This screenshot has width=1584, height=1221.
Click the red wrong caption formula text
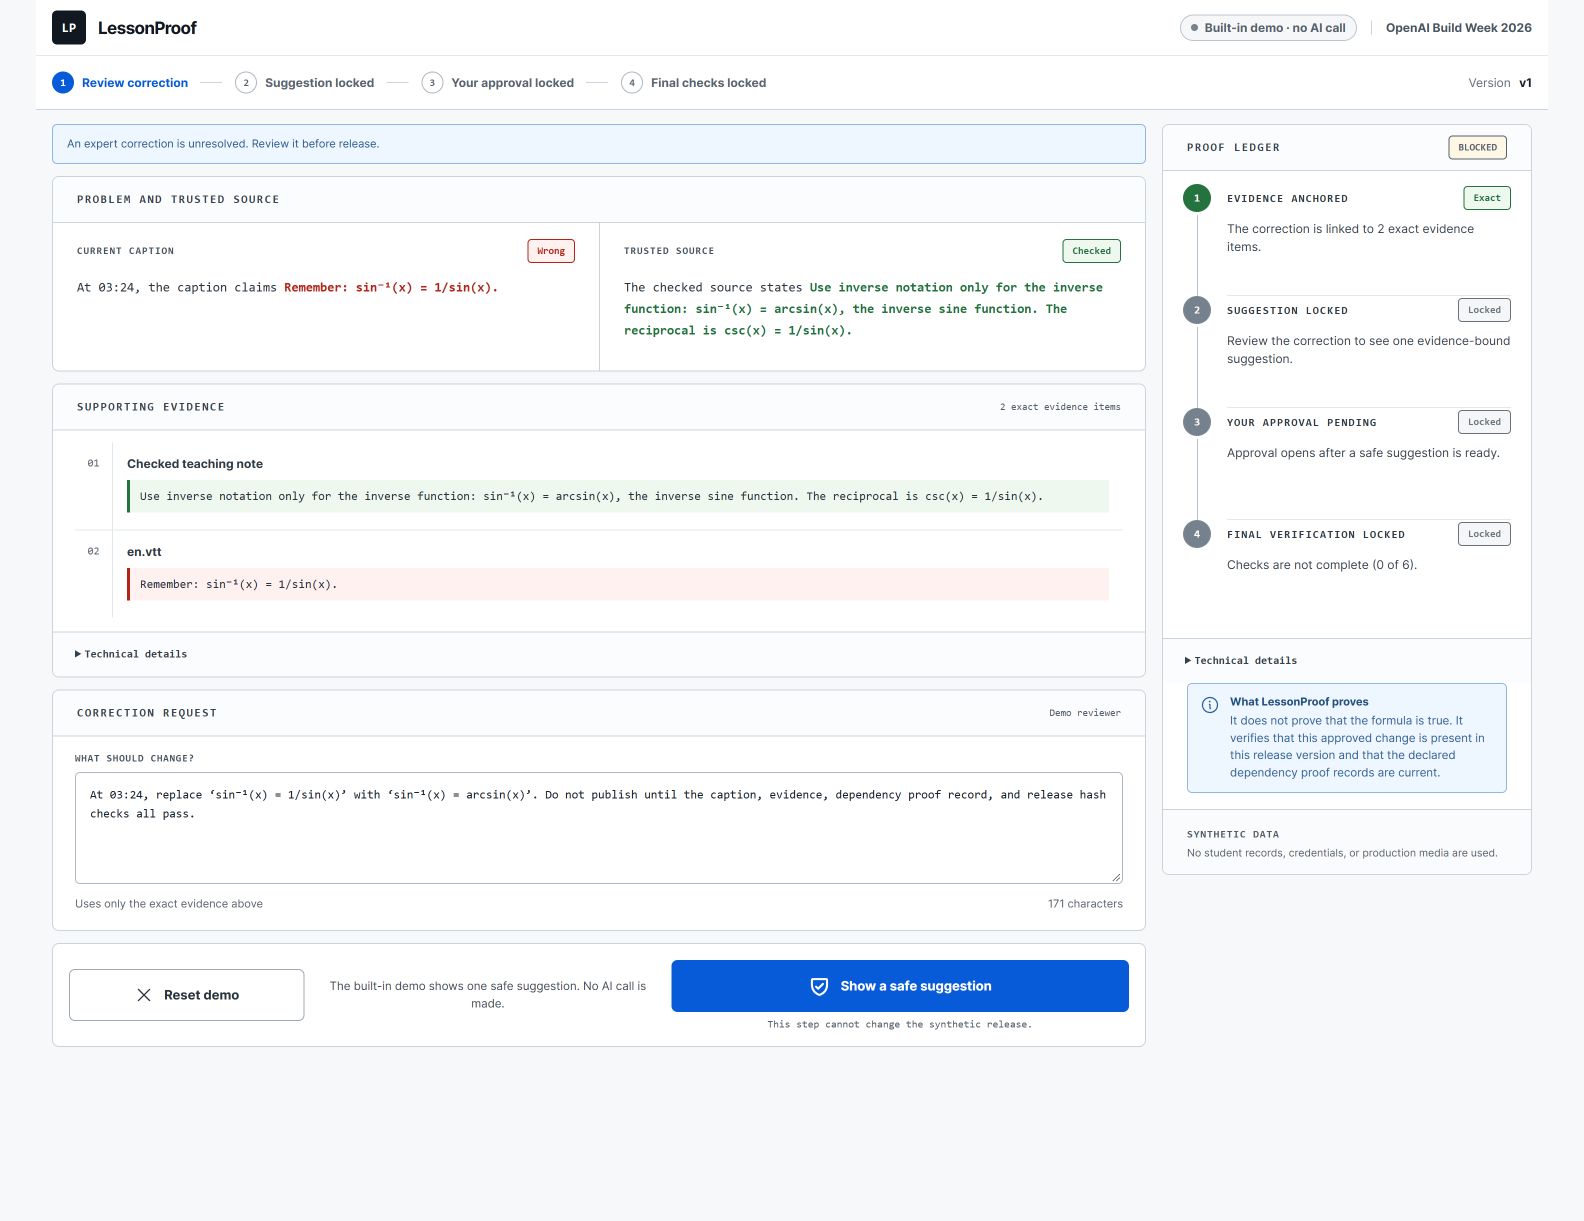[391, 288]
